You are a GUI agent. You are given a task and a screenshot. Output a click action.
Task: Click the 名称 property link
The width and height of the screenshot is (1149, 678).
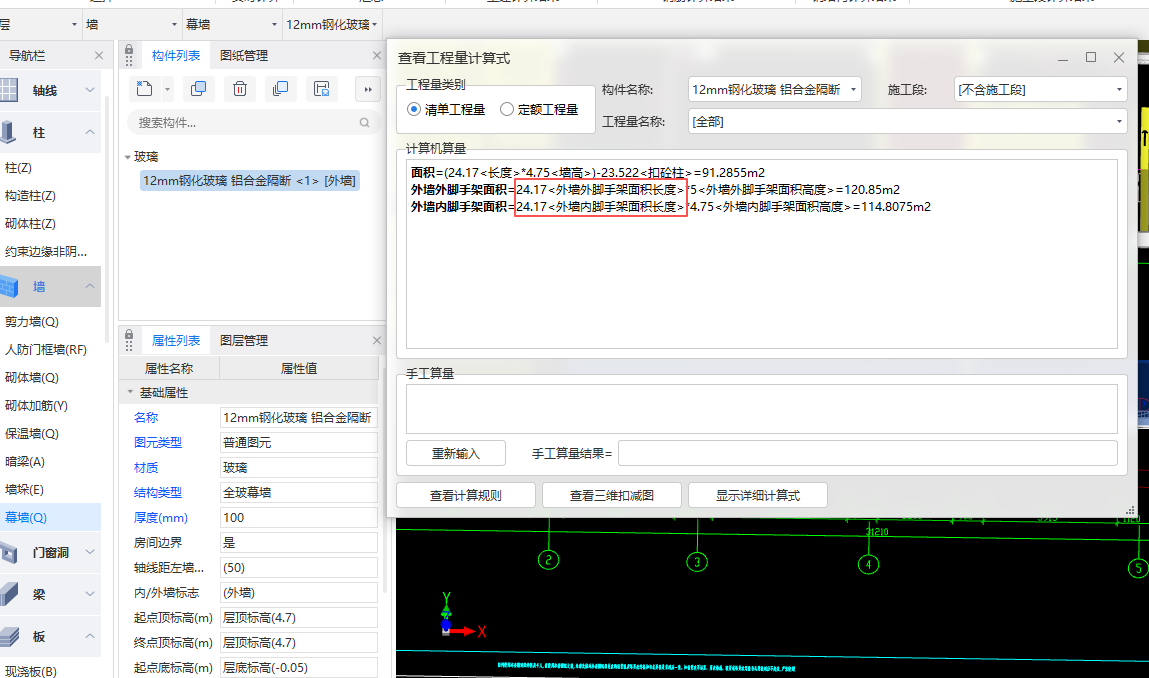click(146, 417)
